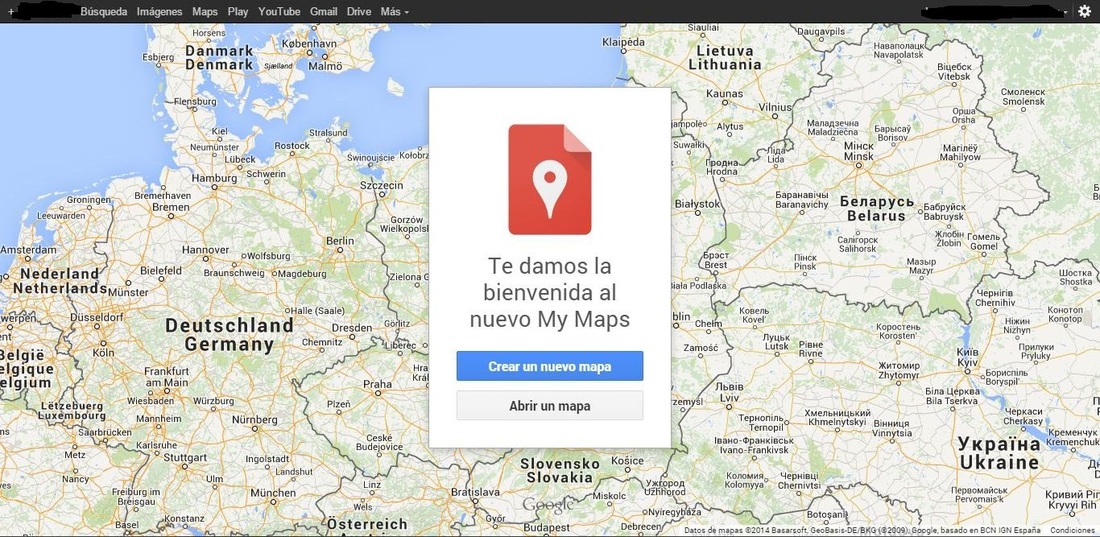
Task: Click the Rostock city label
Action: coord(292,145)
